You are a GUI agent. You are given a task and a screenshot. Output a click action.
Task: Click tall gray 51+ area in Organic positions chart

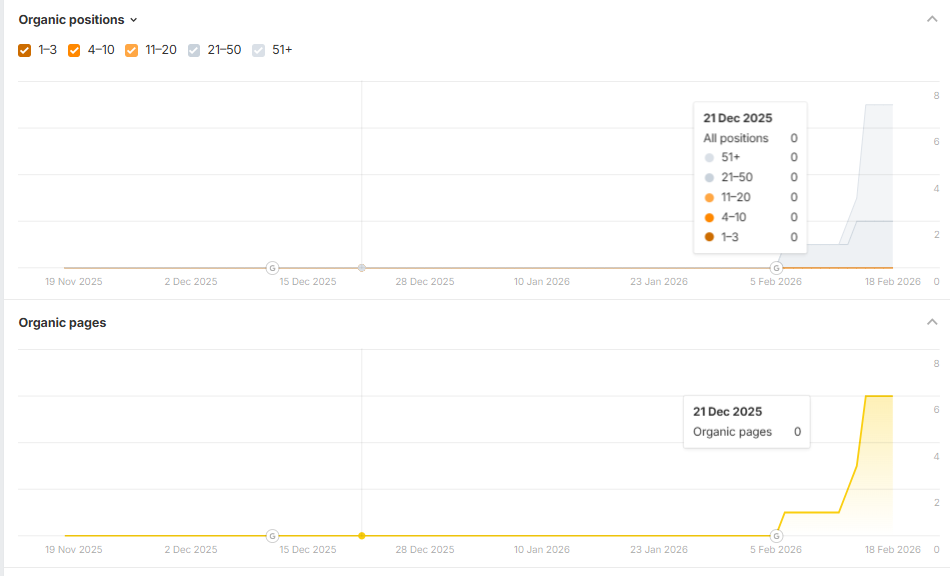[x=878, y=160]
